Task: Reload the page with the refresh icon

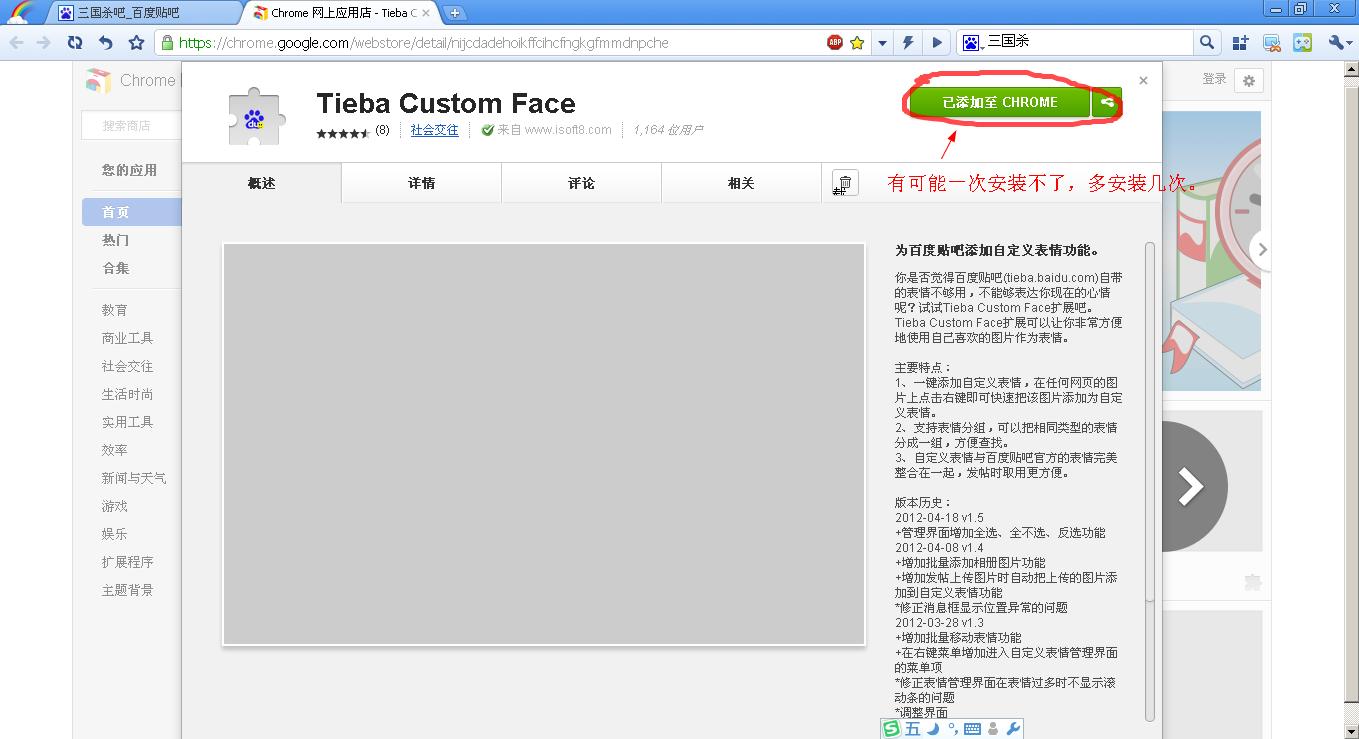Action: coord(75,42)
